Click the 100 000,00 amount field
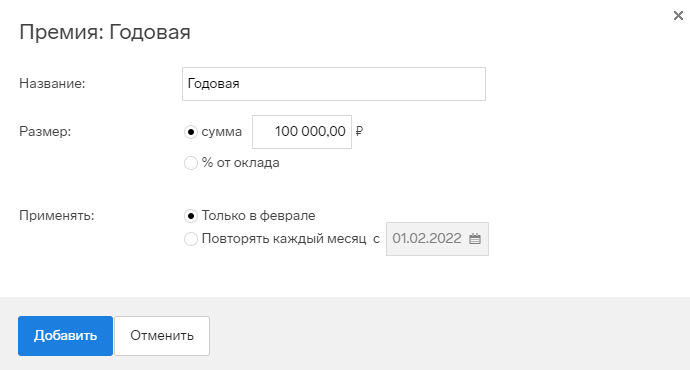 pyautogui.click(x=302, y=132)
